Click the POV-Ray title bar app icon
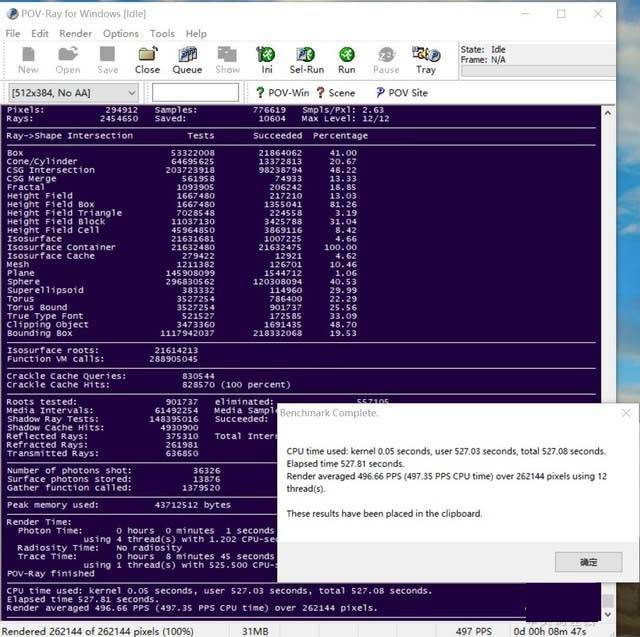The image size is (640, 637). click(12, 14)
